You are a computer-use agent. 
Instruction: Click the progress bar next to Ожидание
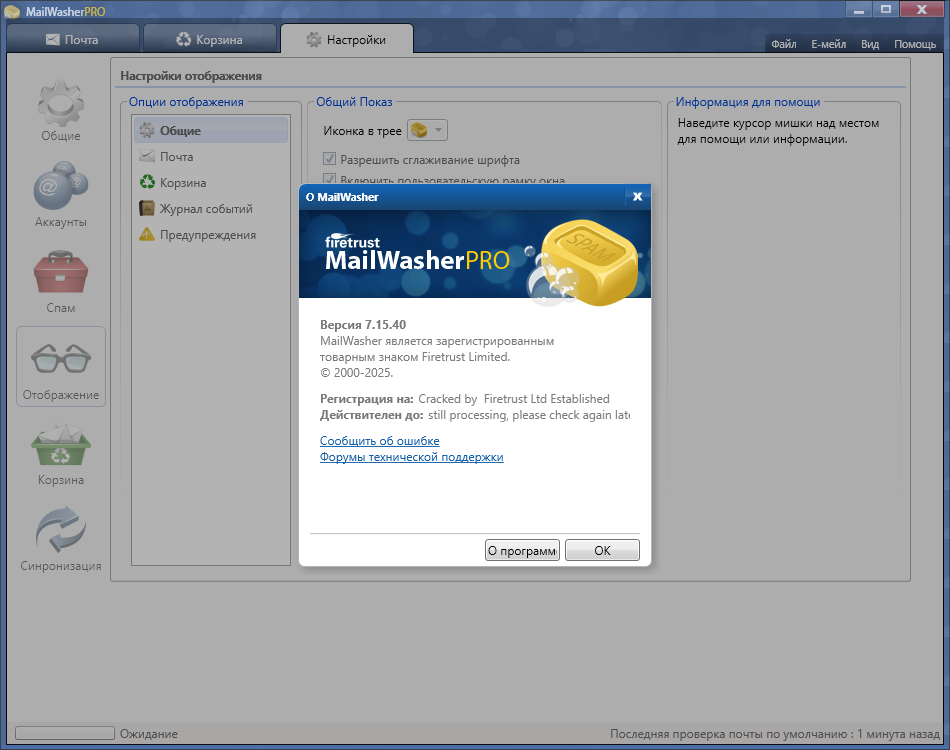[65, 733]
